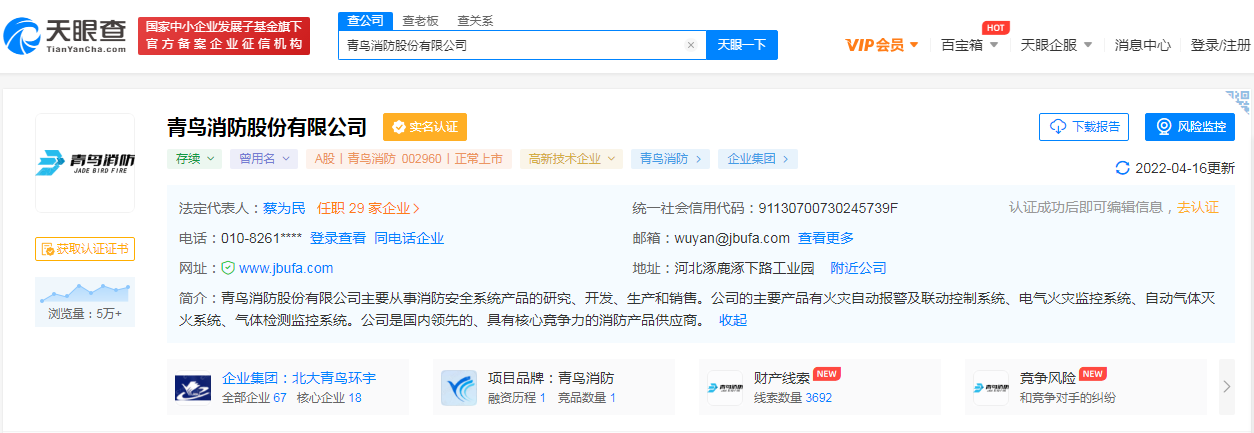Click legal representative 蔡为民 link
Image resolution: width=1254 pixels, height=433 pixels.
(285, 208)
